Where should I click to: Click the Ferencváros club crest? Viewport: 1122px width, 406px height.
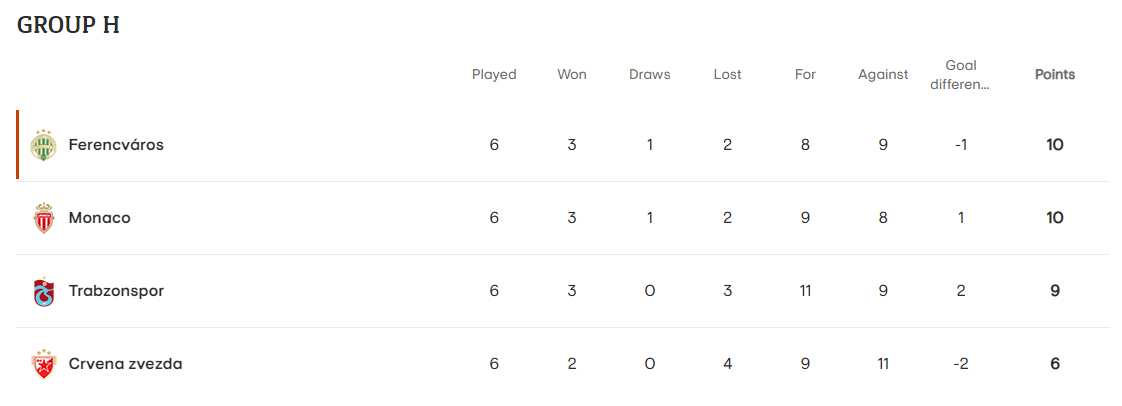pyautogui.click(x=42, y=145)
